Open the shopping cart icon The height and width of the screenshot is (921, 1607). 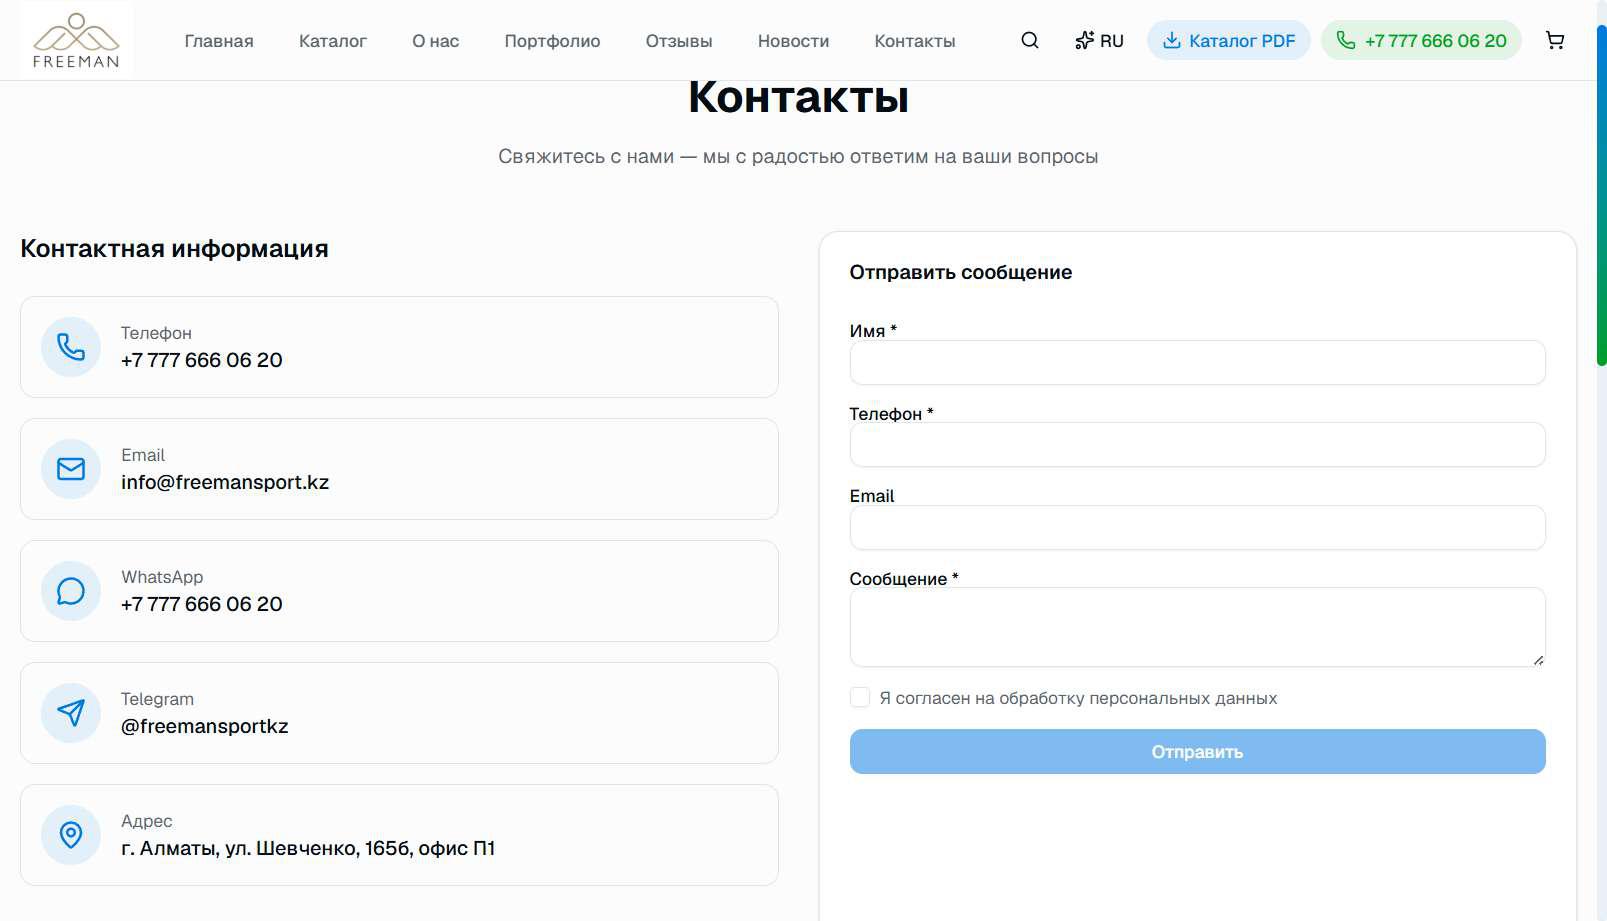(1555, 41)
